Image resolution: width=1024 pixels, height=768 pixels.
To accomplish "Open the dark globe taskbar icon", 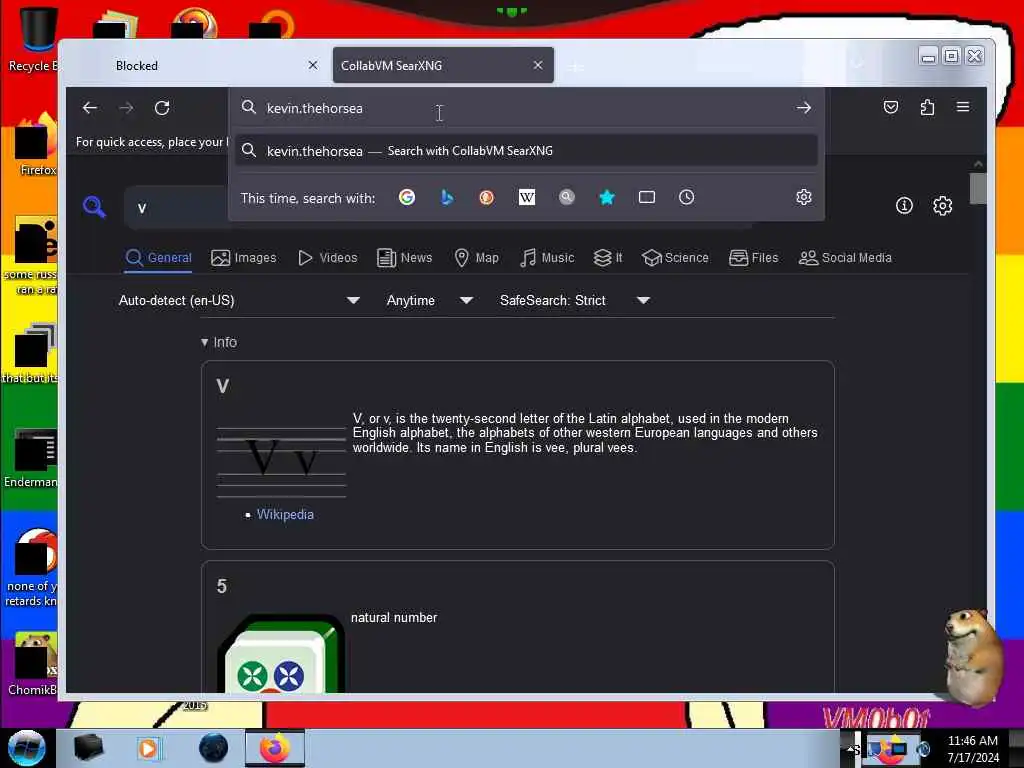I will [x=214, y=748].
